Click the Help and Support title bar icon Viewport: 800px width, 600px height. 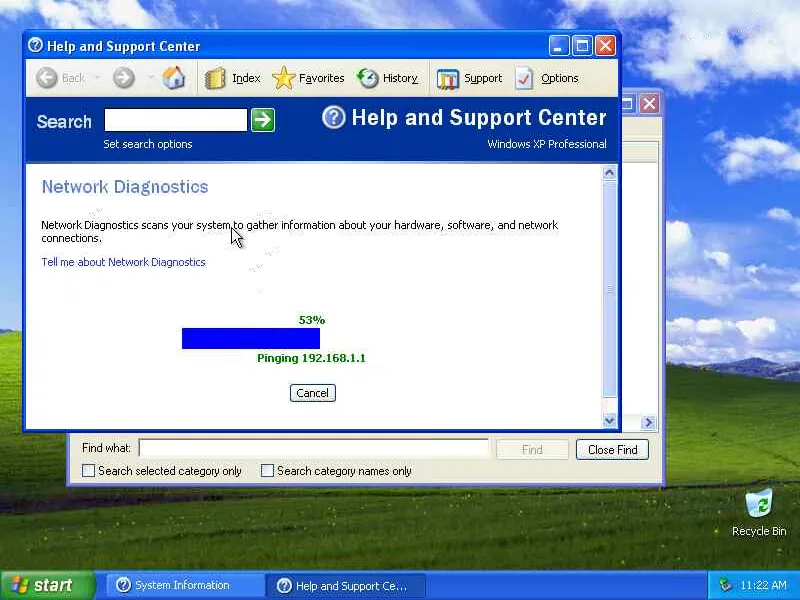(35, 45)
